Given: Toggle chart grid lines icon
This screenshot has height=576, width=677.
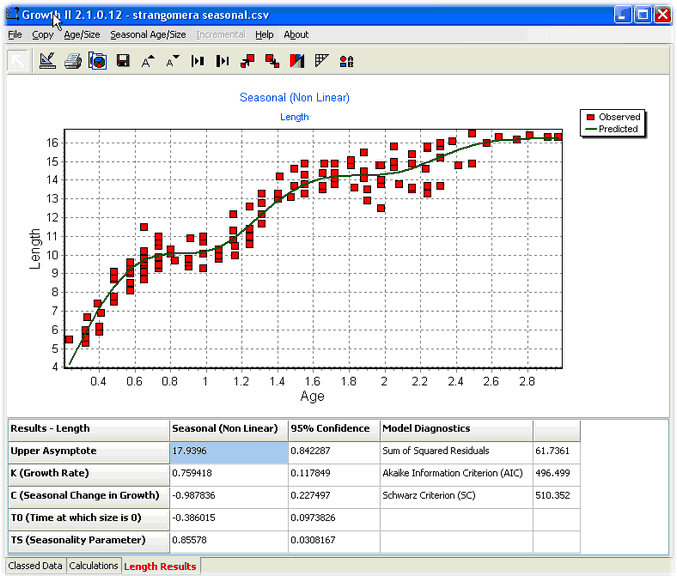Looking at the screenshot, I should pos(322,60).
